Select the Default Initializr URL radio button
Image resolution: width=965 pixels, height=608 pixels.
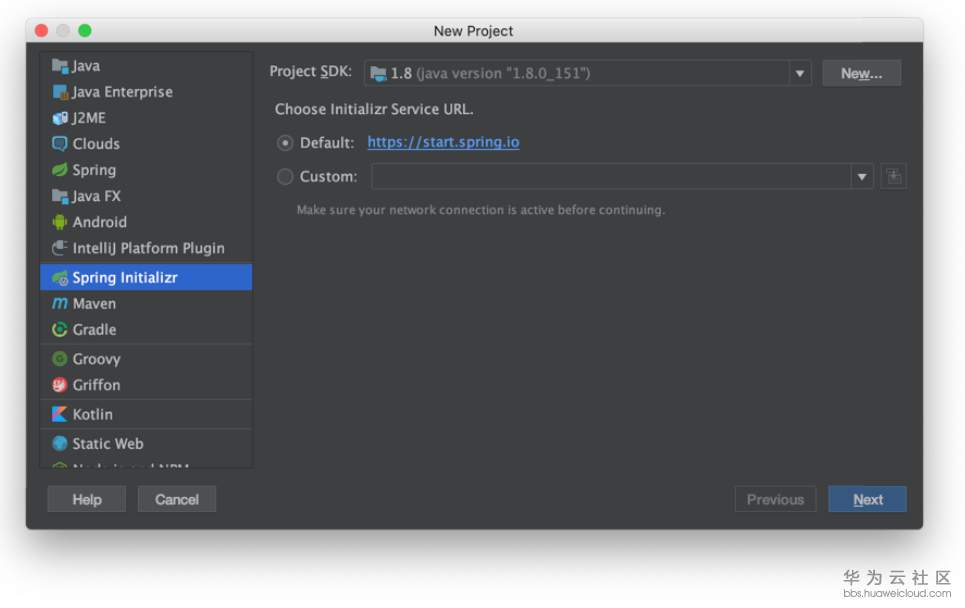[x=285, y=143]
